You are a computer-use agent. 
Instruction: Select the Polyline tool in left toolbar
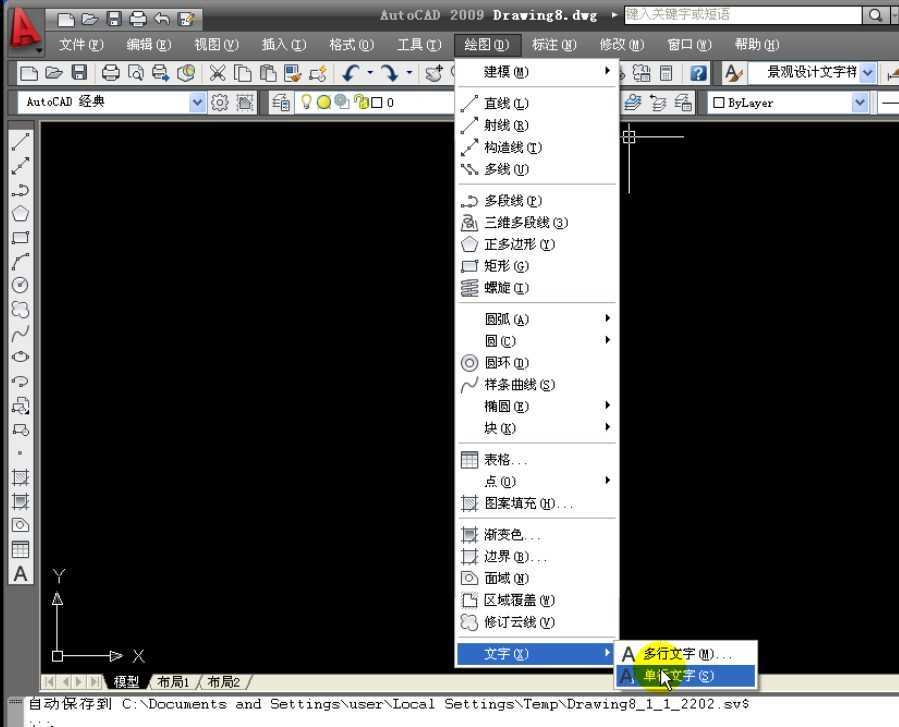tap(21, 190)
